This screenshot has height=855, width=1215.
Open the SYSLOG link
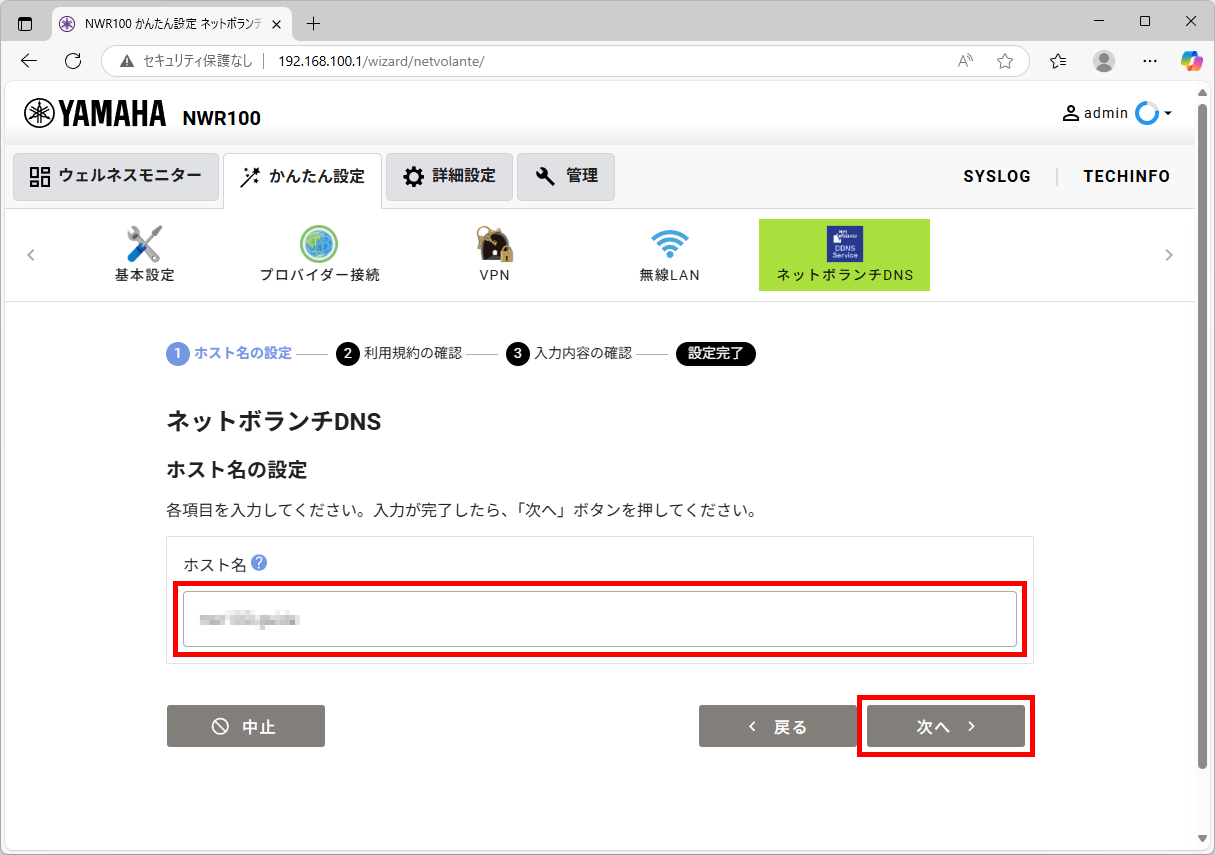click(996, 177)
